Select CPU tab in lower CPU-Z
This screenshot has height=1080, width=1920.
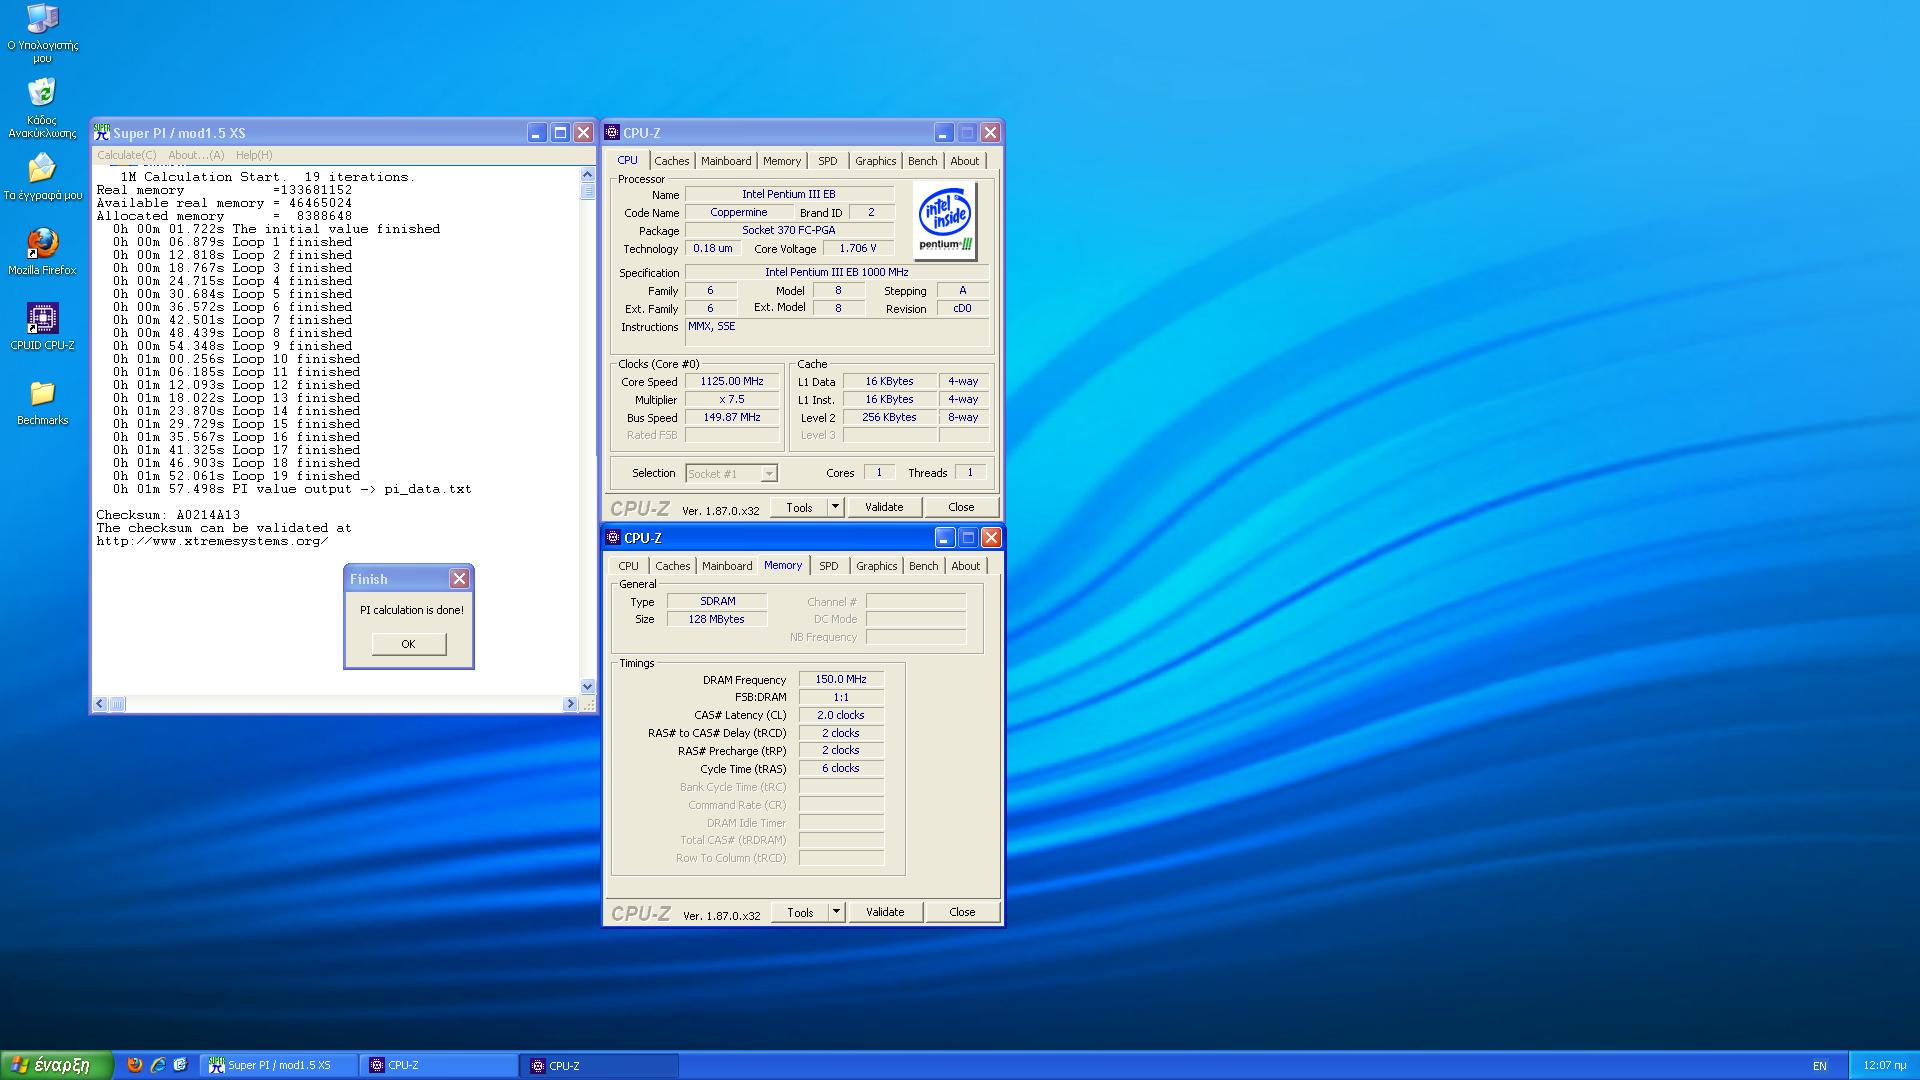pos(628,566)
